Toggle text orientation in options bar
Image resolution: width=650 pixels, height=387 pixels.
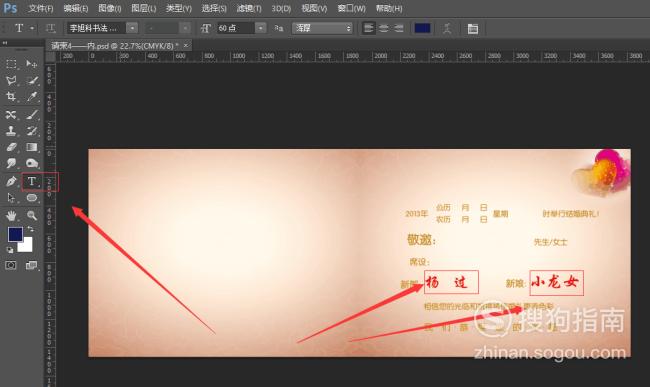point(50,28)
